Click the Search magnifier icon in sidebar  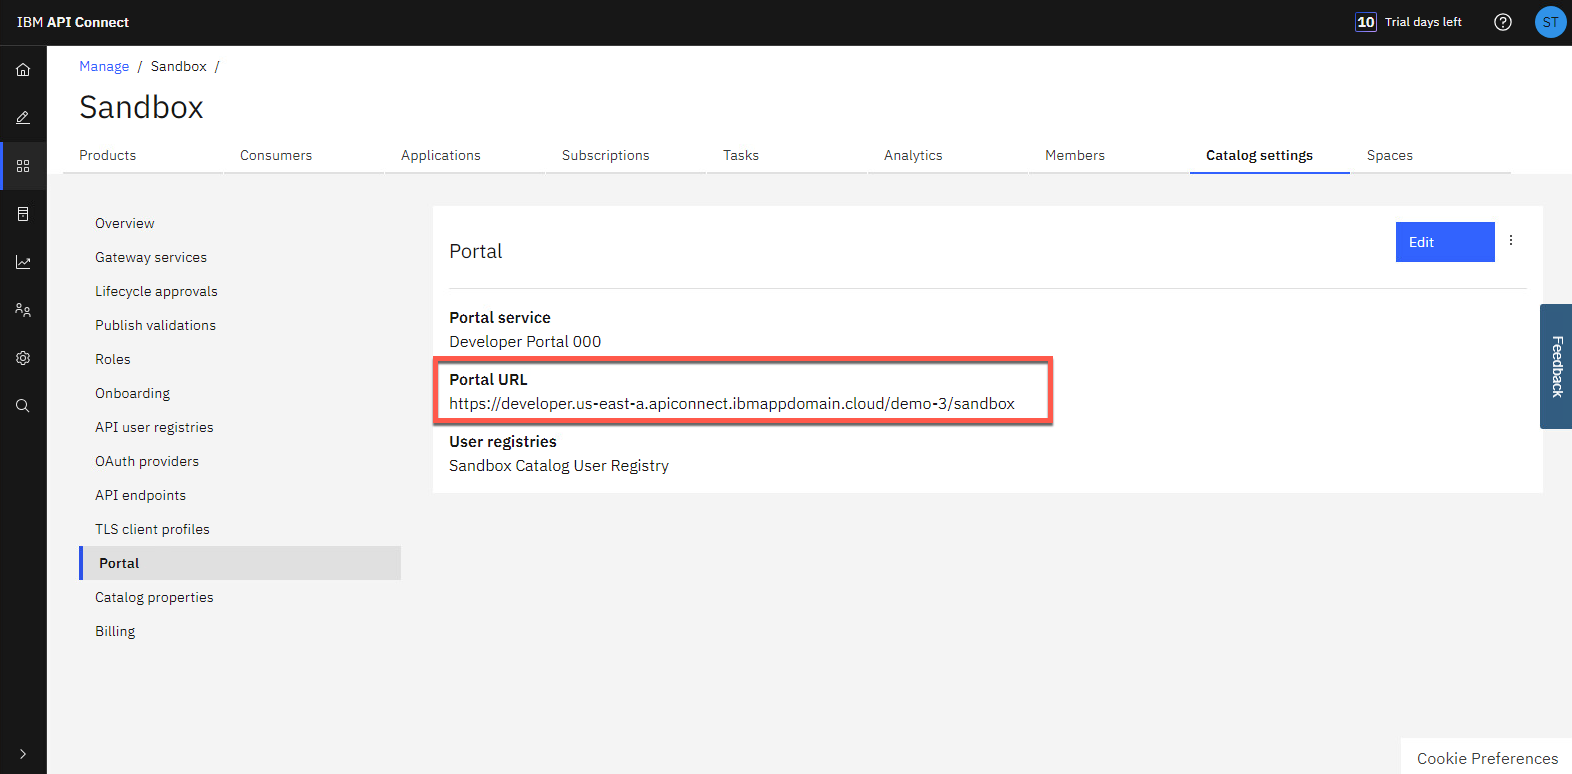(x=23, y=406)
